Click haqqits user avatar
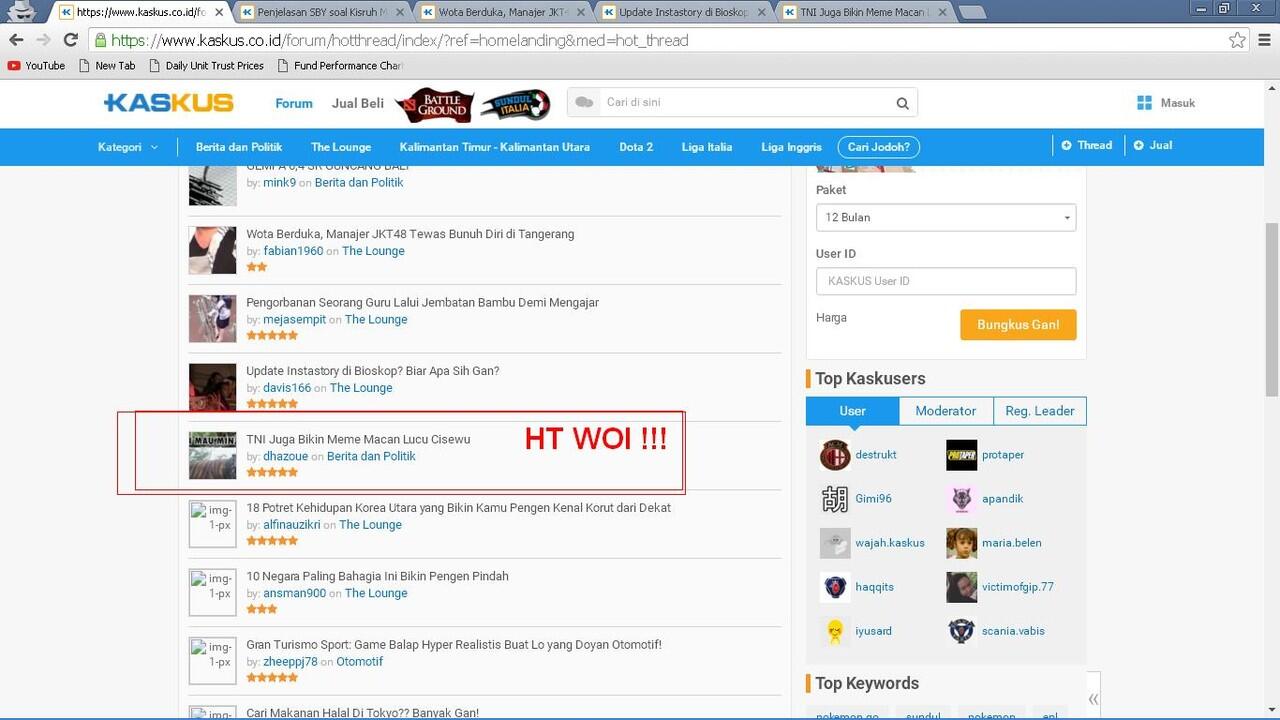Viewport: 1280px width, 720px height. coord(835,587)
